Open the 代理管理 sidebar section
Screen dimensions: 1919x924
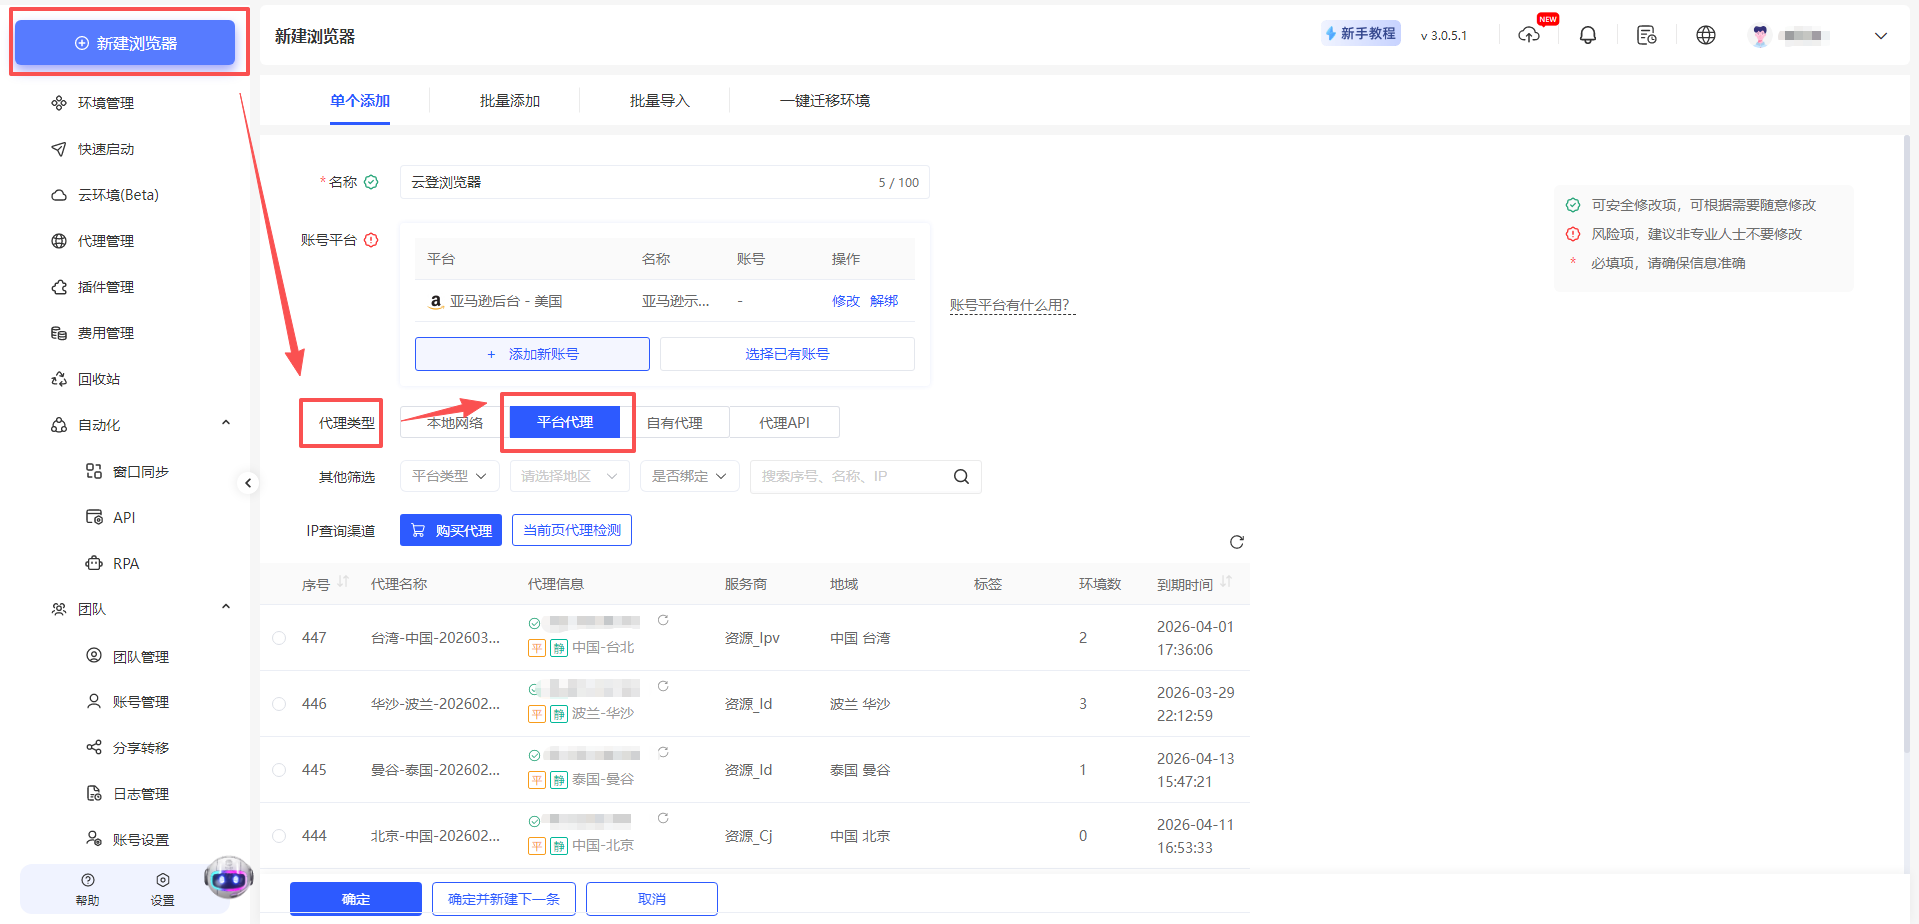click(x=104, y=240)
